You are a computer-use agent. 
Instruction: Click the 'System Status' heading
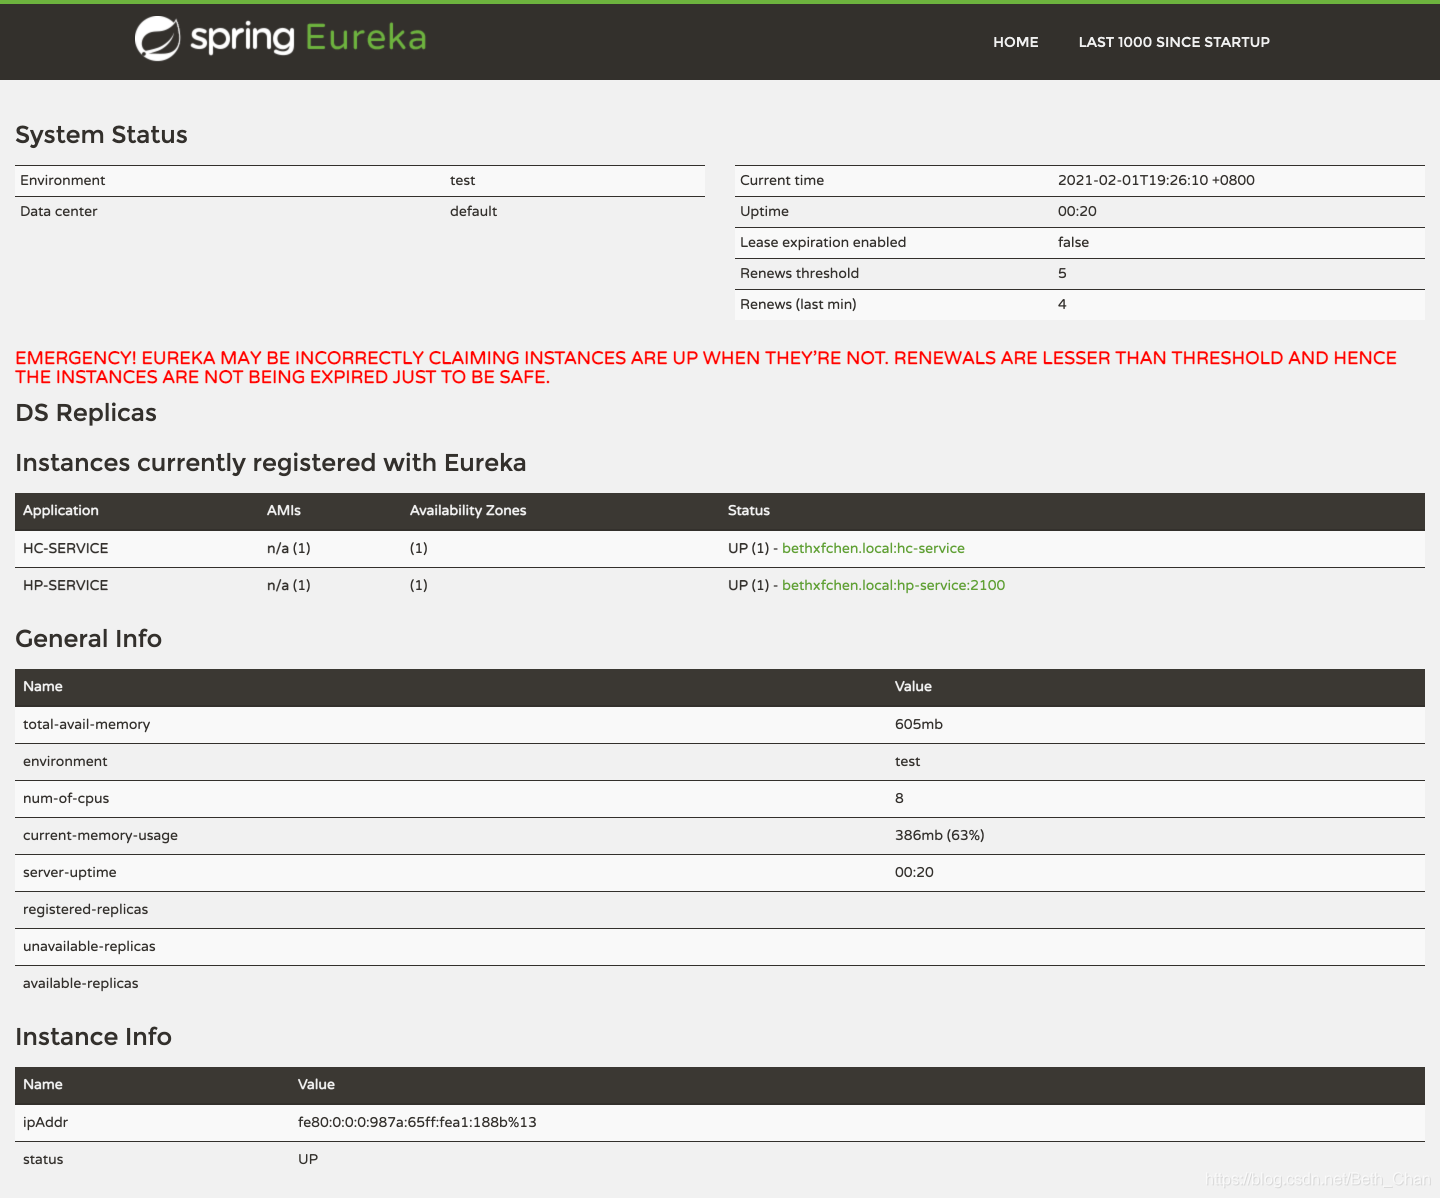coord(101,135)
